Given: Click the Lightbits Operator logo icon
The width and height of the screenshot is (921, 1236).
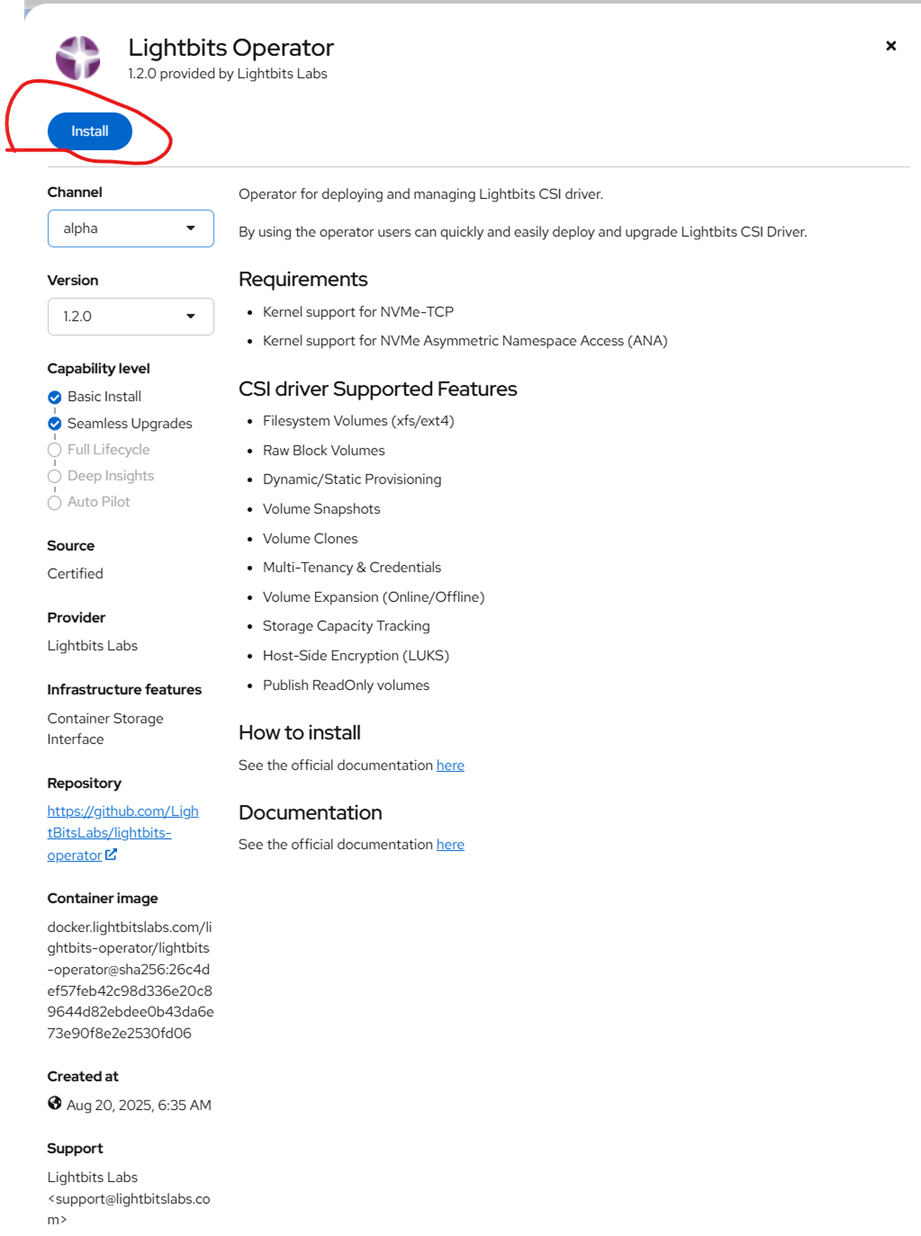Looking at the screenshot, I should click(77, 58).
